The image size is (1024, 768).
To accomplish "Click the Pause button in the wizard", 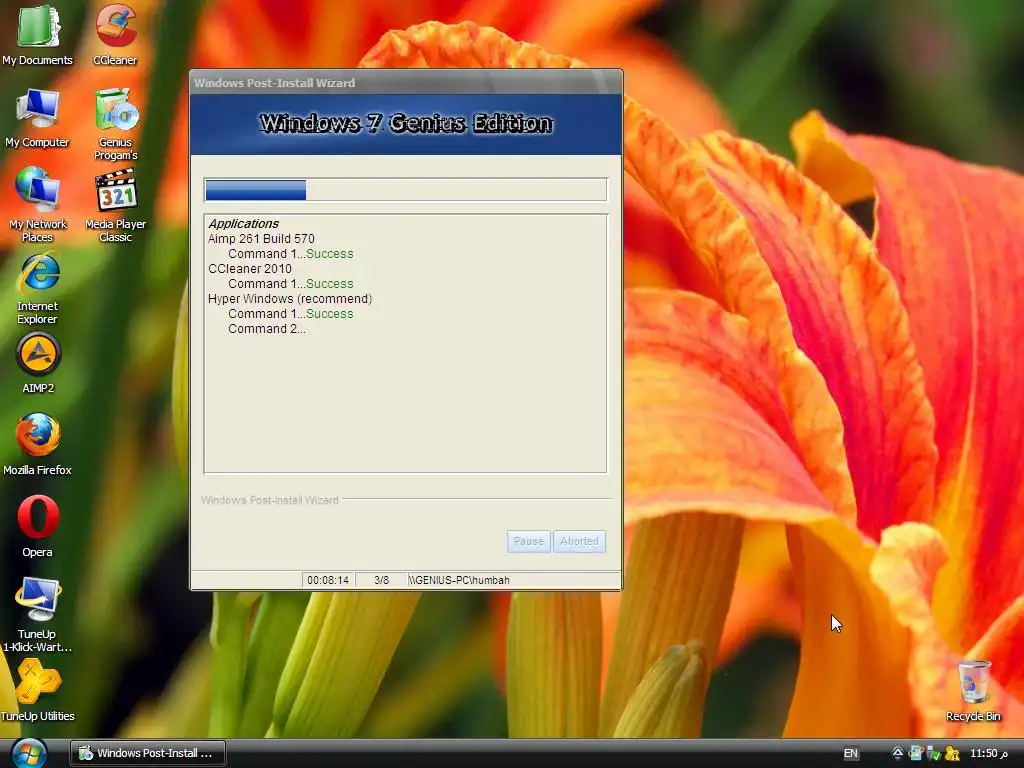I will pos(528,541).
